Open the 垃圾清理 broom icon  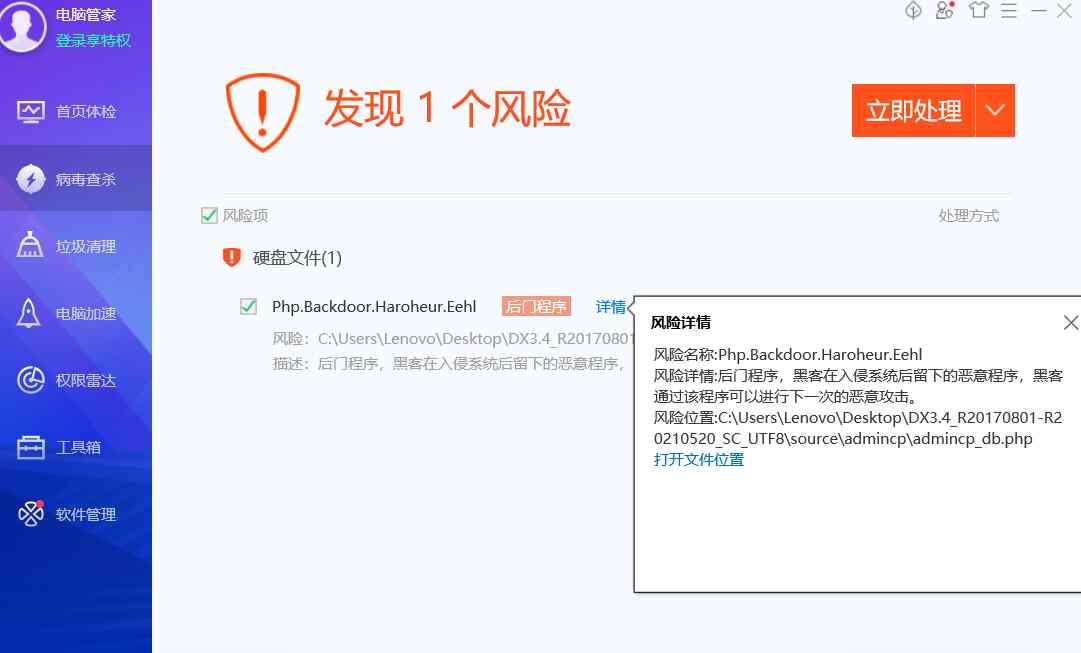click(30, 245)
